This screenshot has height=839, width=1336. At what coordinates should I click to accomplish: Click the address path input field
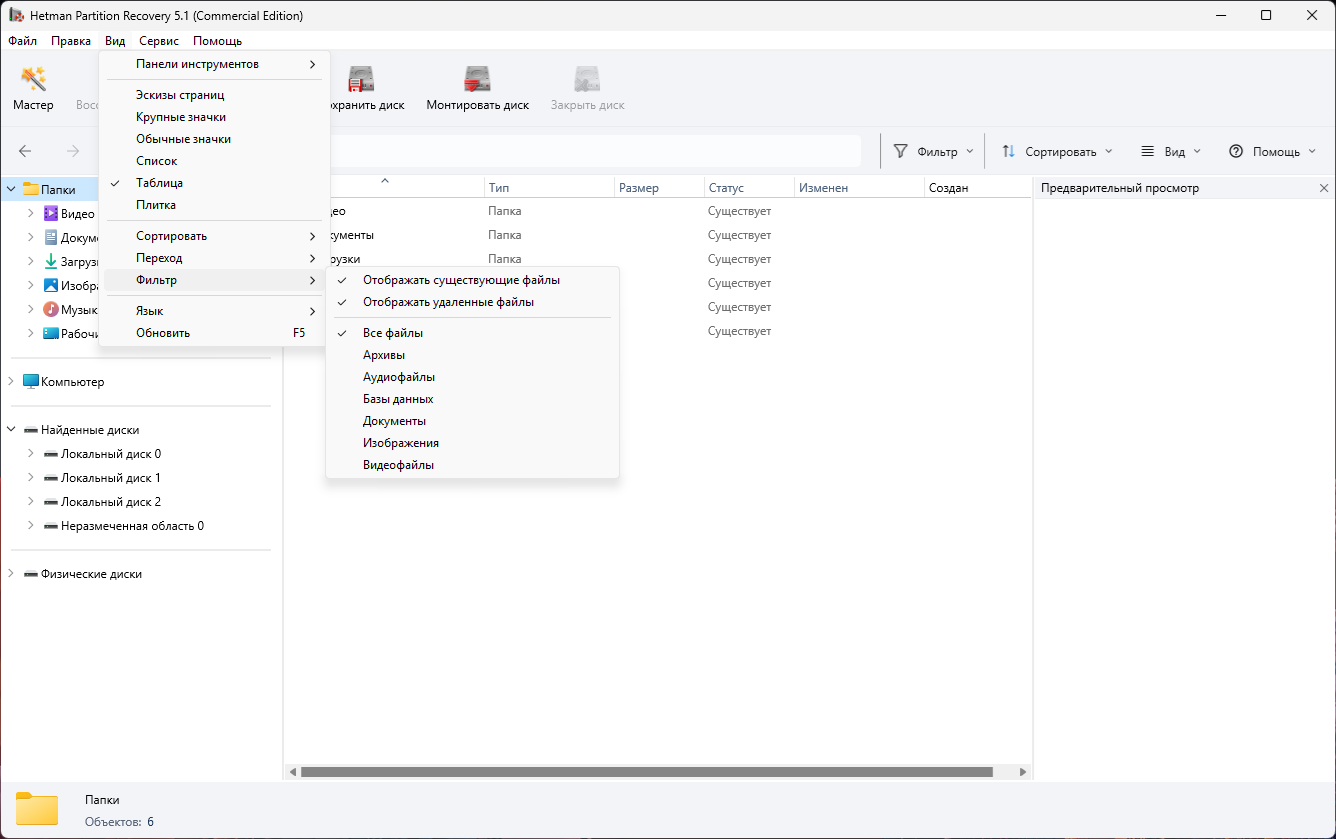pyautogui.click(x=594, y=151)
